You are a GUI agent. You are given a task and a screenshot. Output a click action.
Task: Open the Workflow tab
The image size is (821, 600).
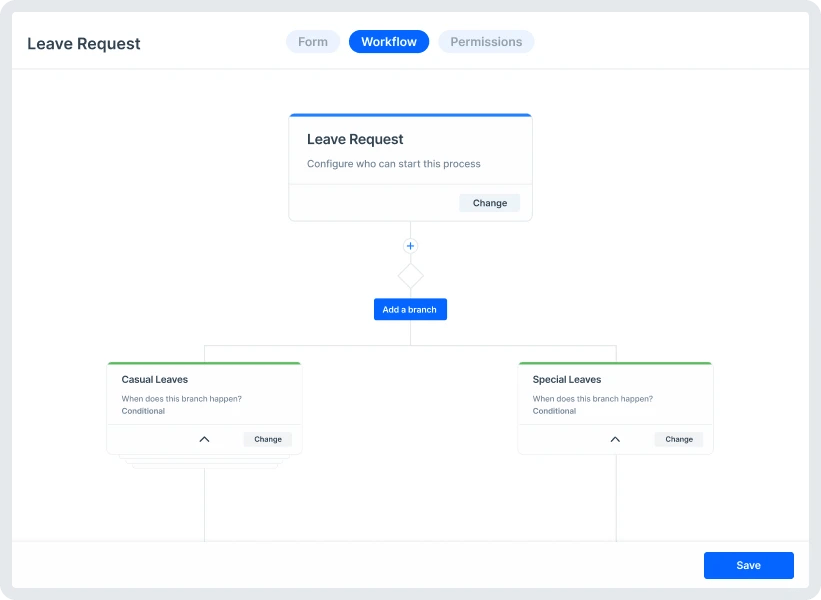coord(389,42)
